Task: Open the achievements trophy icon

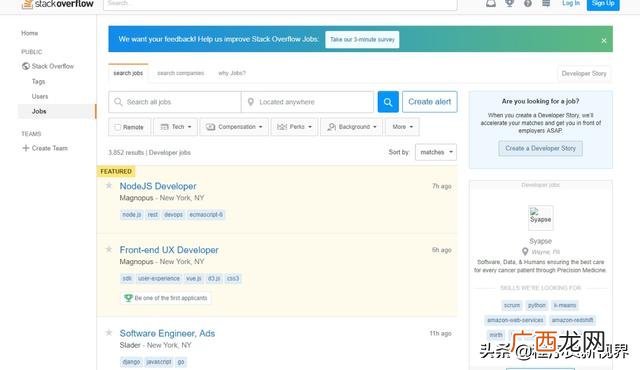Action: (x=509, y=3)
